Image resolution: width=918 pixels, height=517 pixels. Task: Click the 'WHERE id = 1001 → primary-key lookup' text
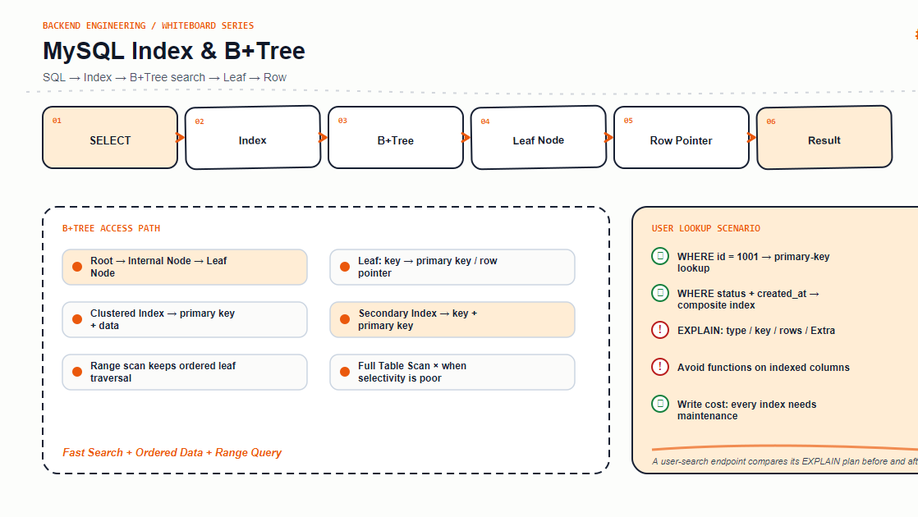(x=753, y=262)
